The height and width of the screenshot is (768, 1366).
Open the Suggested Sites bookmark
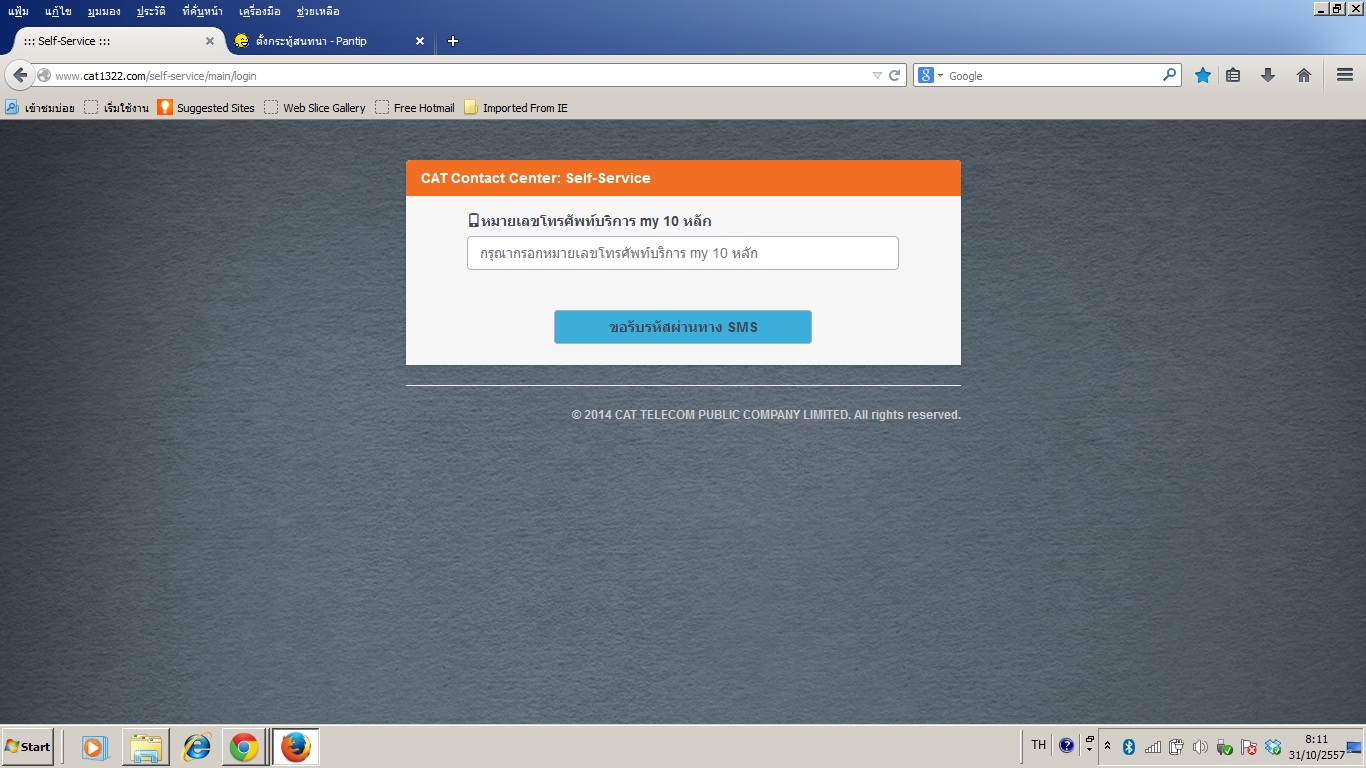[x=206, y=107]
